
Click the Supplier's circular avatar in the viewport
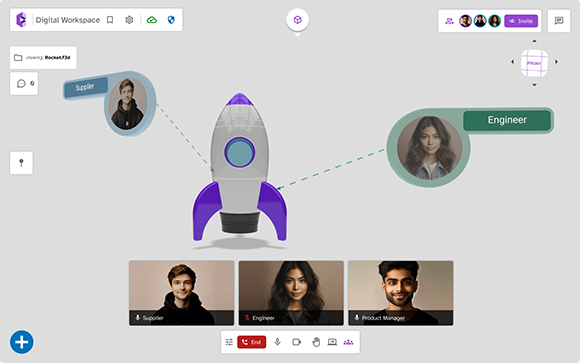click(x=127, y=104)
